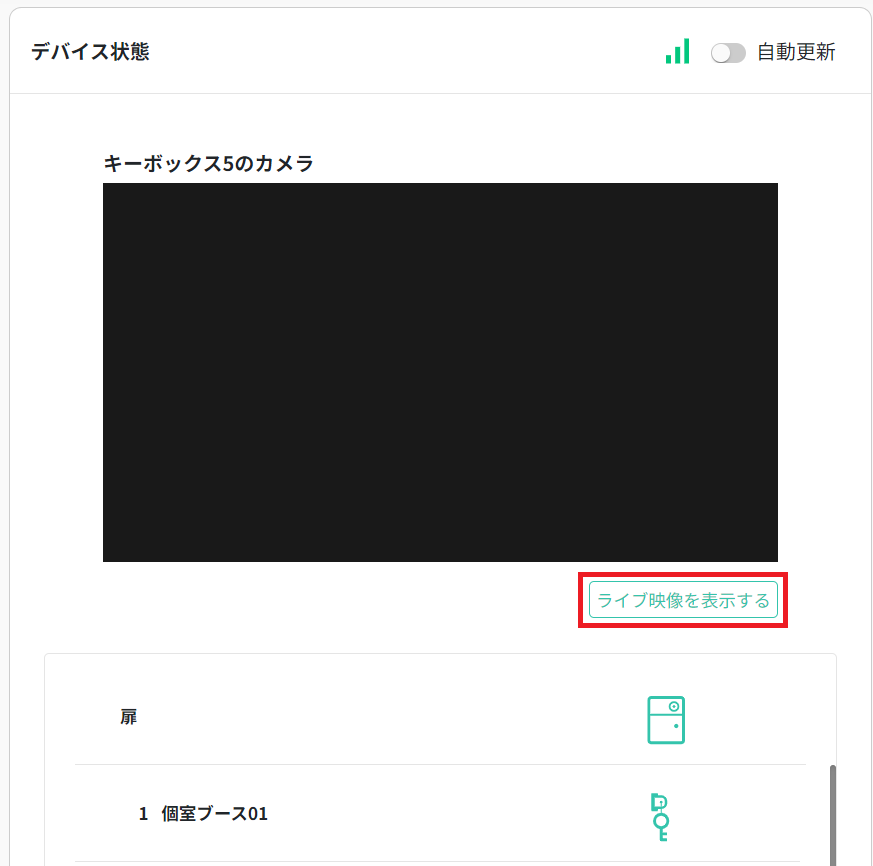Viewport: 873px width, 866px height.
Task: Show live video from キーボックス5 camera
Action: click(x=682, y=600)
